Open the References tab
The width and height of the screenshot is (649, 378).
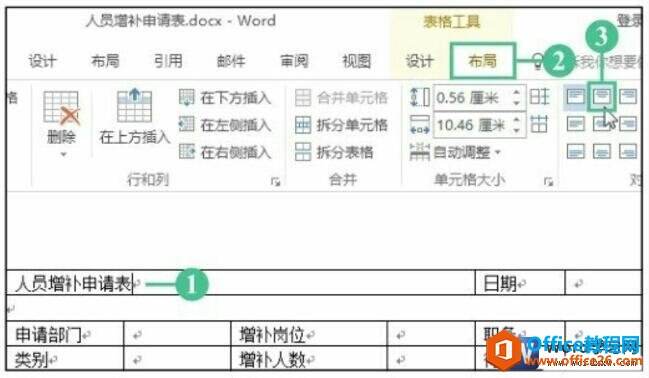168,61
